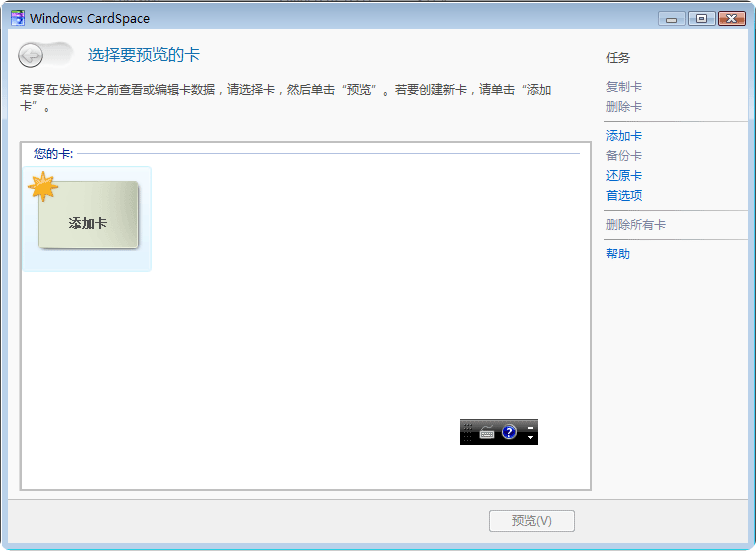Click the 您的卡: group label
The height and width of the screenshot is (551, 756).
(x=54, y=154)
